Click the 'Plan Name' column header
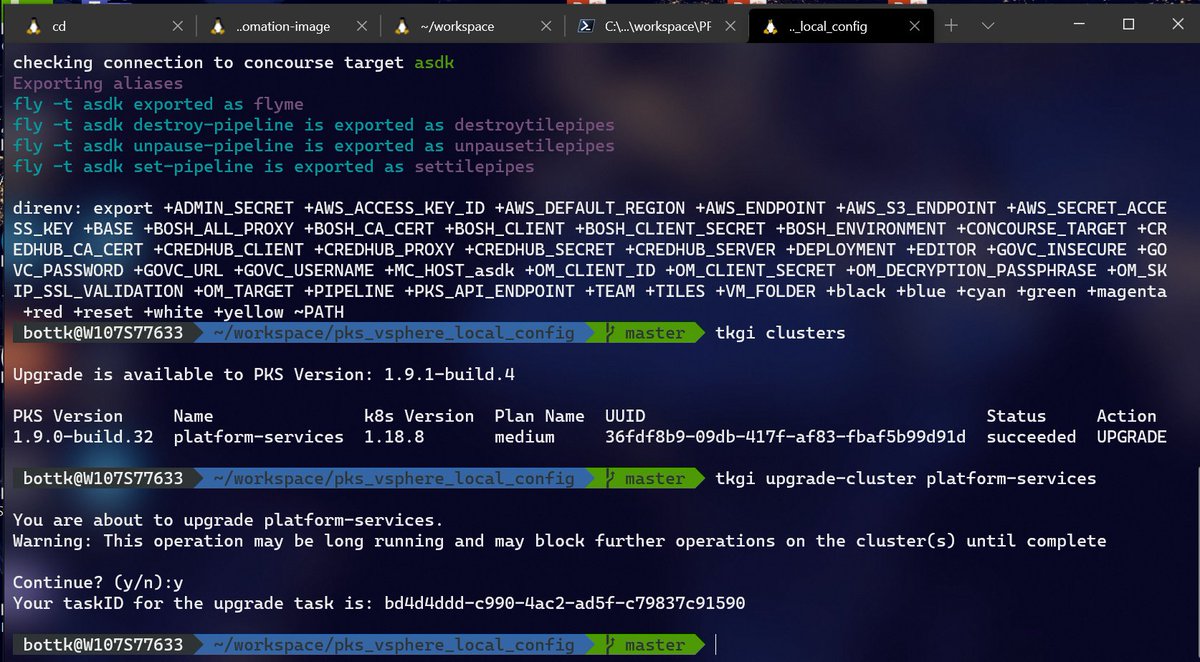1200x662 pixels. [539, 416]
